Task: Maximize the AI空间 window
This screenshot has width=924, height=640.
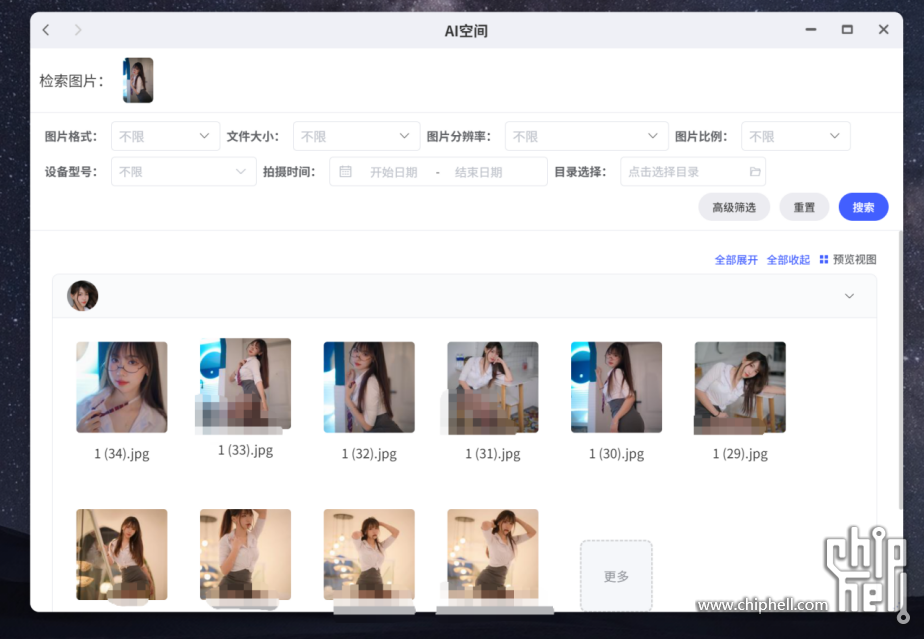Action: click(847, 30)
